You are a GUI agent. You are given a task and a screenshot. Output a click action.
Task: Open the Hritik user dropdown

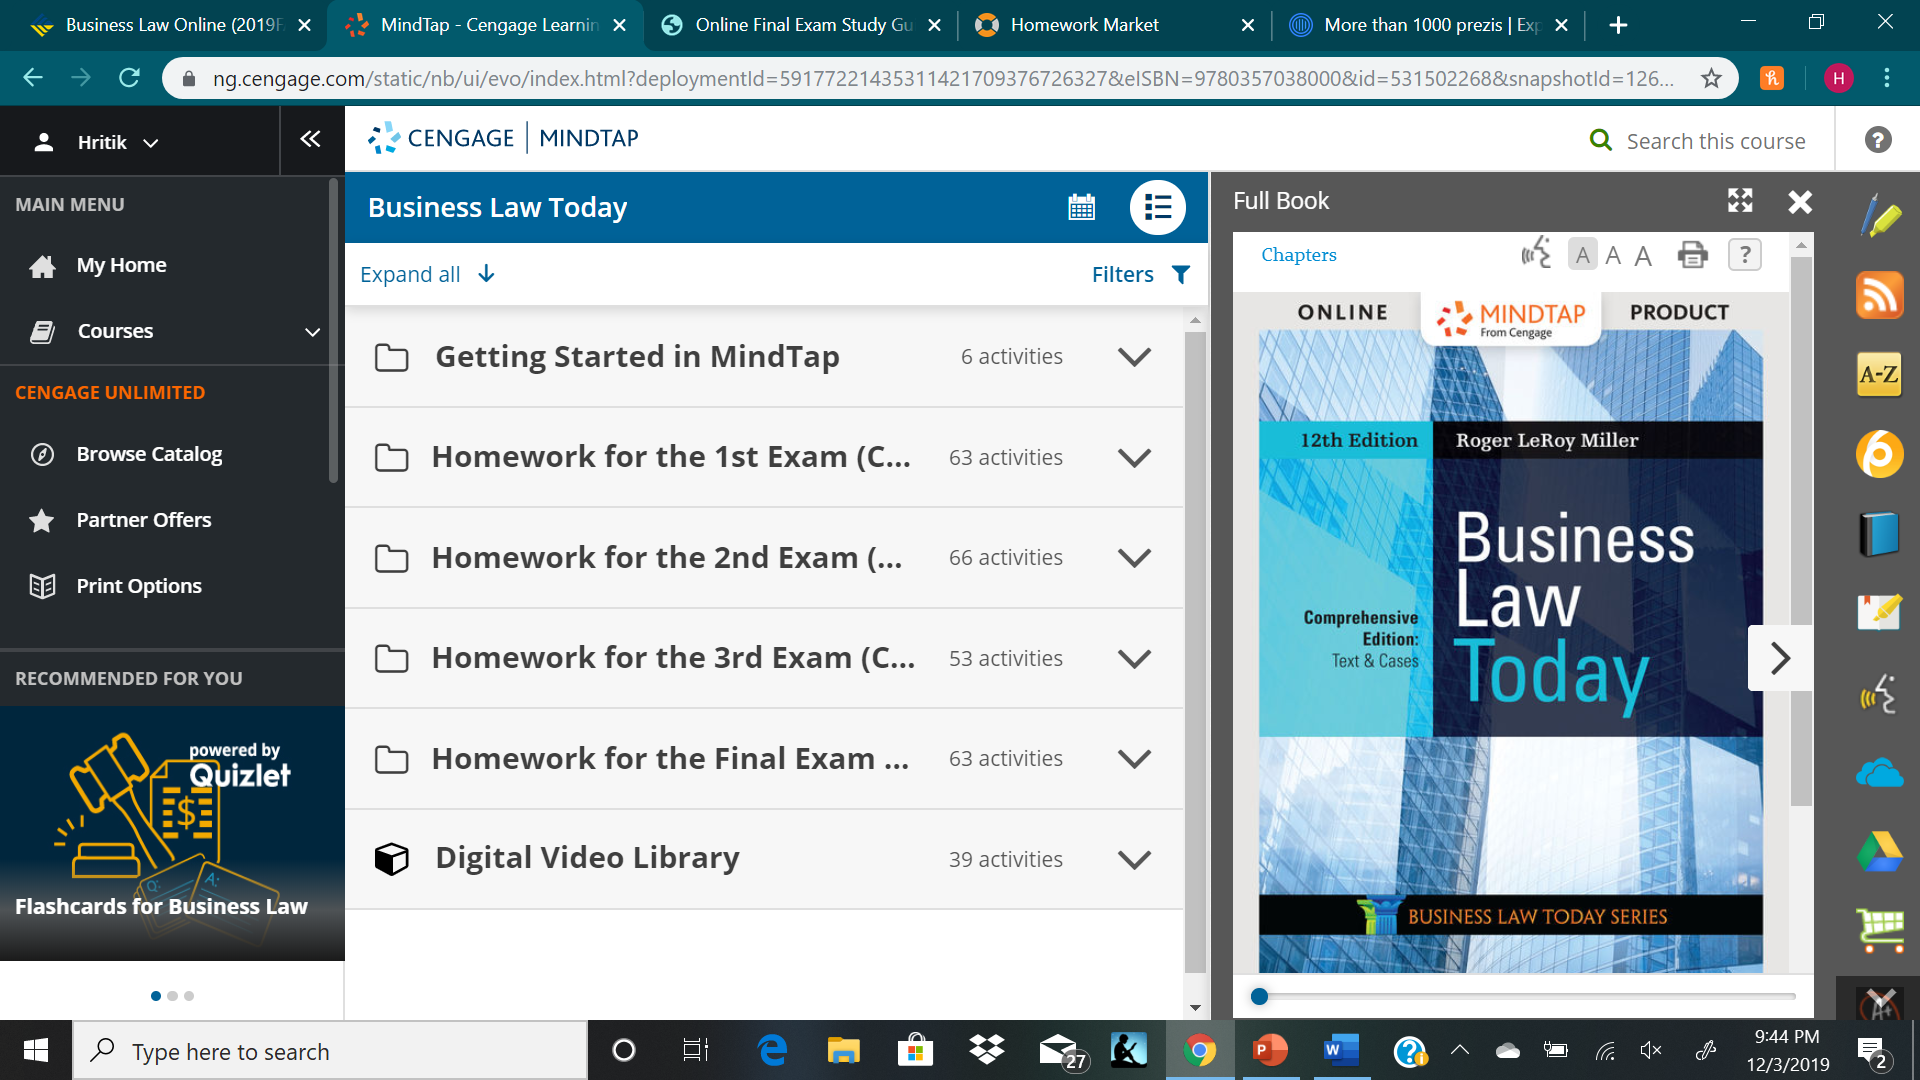97,142
